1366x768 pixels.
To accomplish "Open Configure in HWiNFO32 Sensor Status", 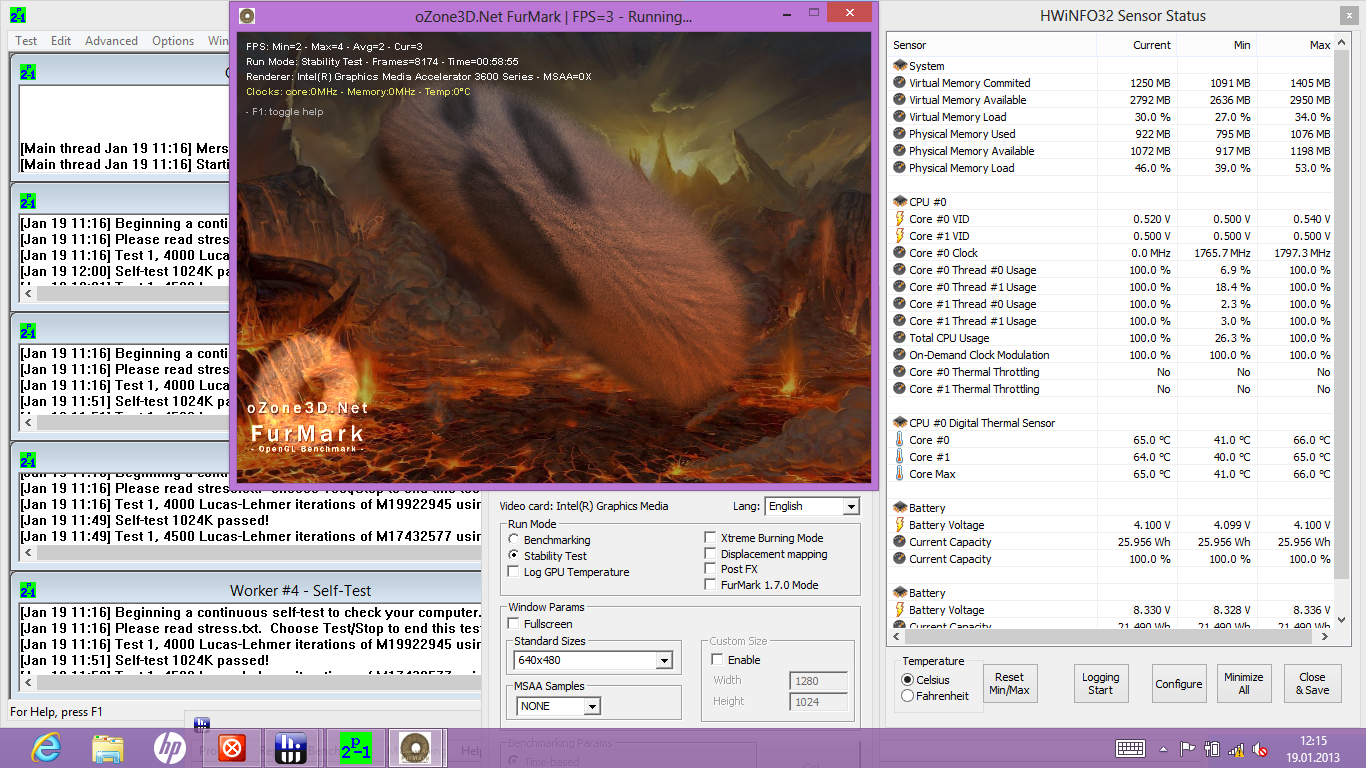I will 1179,683.
